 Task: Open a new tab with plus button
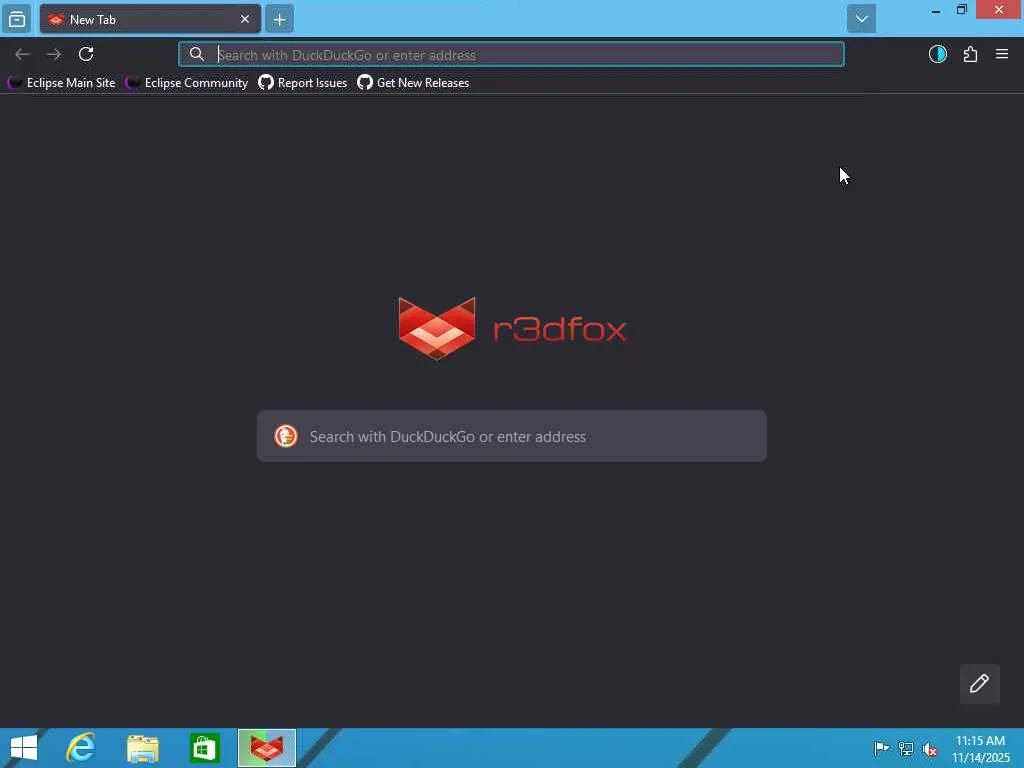(x=280, y=20)
